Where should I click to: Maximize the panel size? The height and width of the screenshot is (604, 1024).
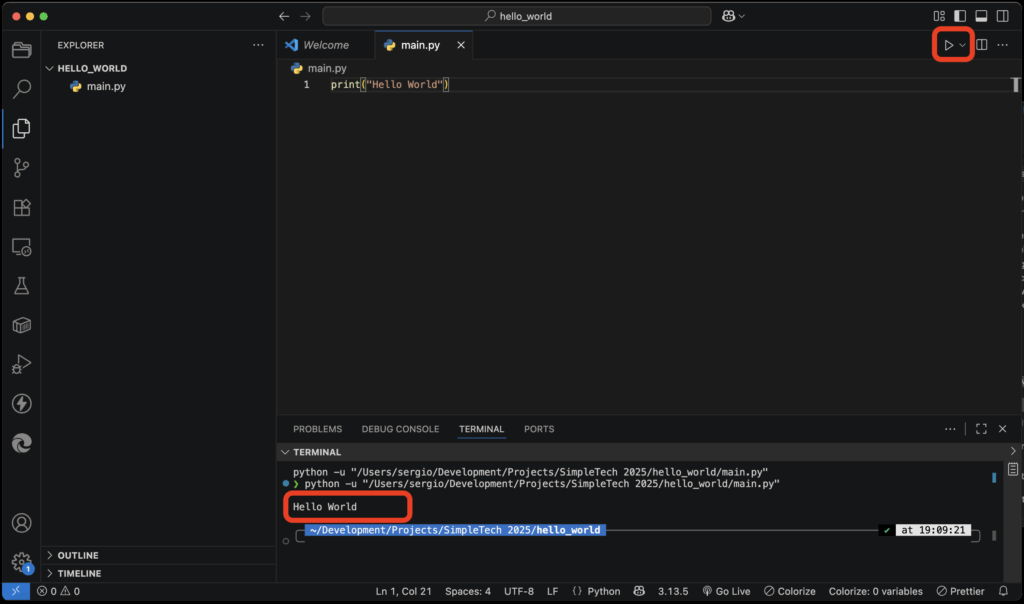(982, 429)
